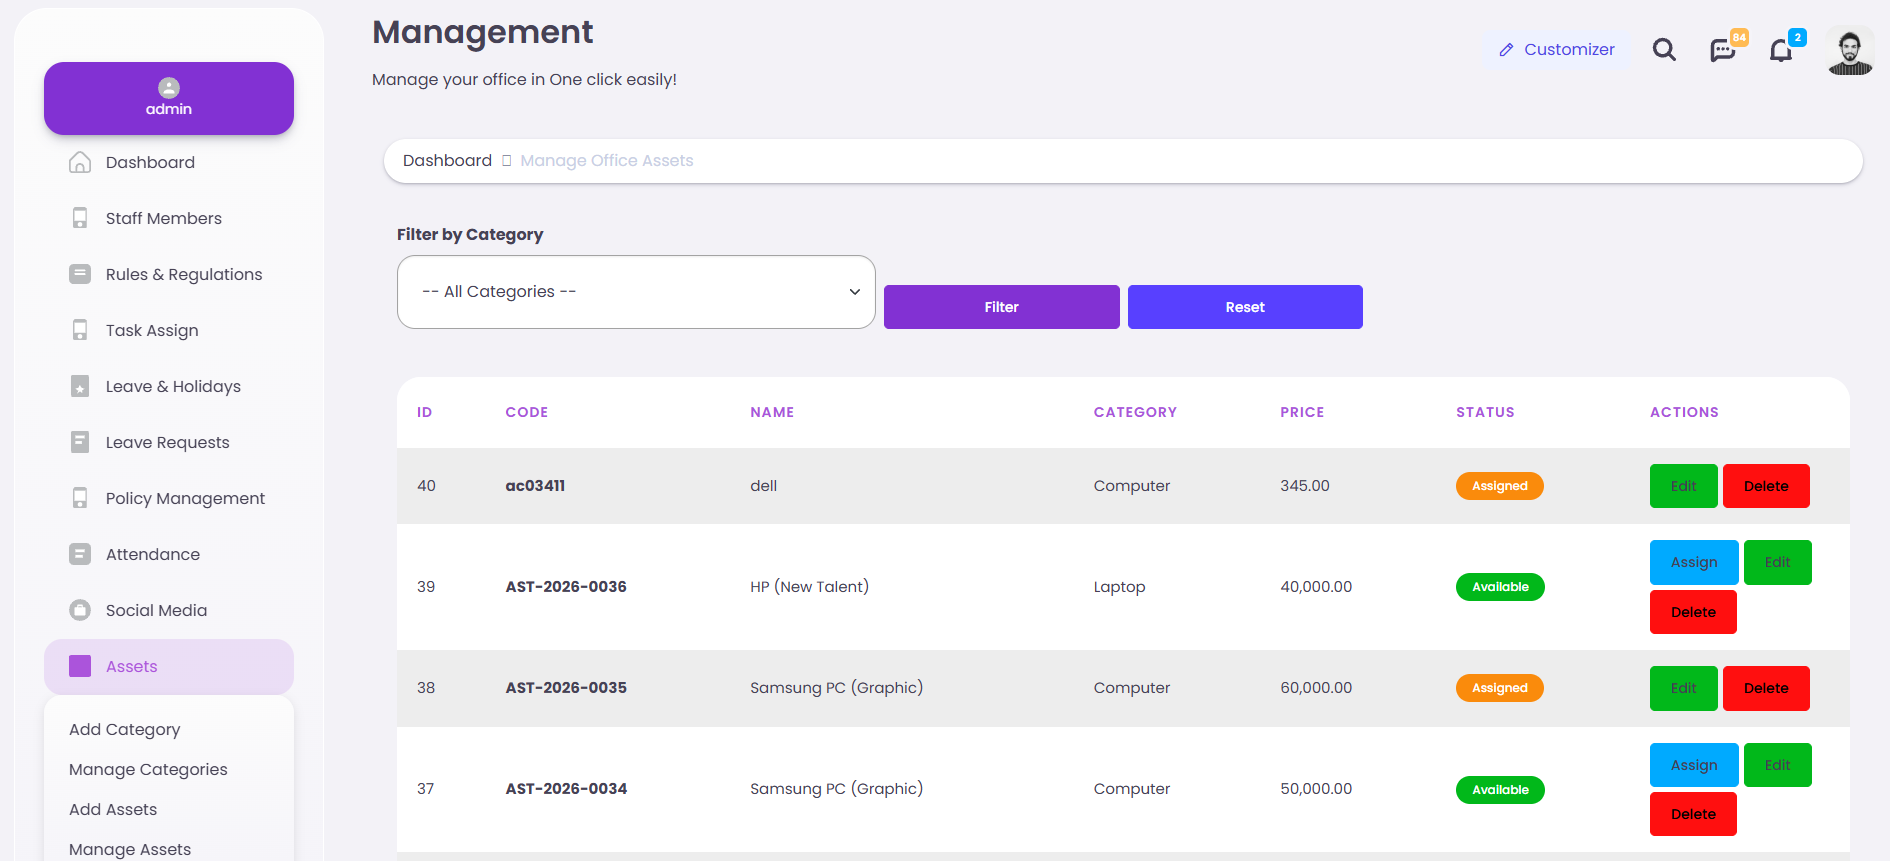The width and height of the screenshot is (1890, 861).
Task: Click the blue Reset button
Action: click(1245, 307)
